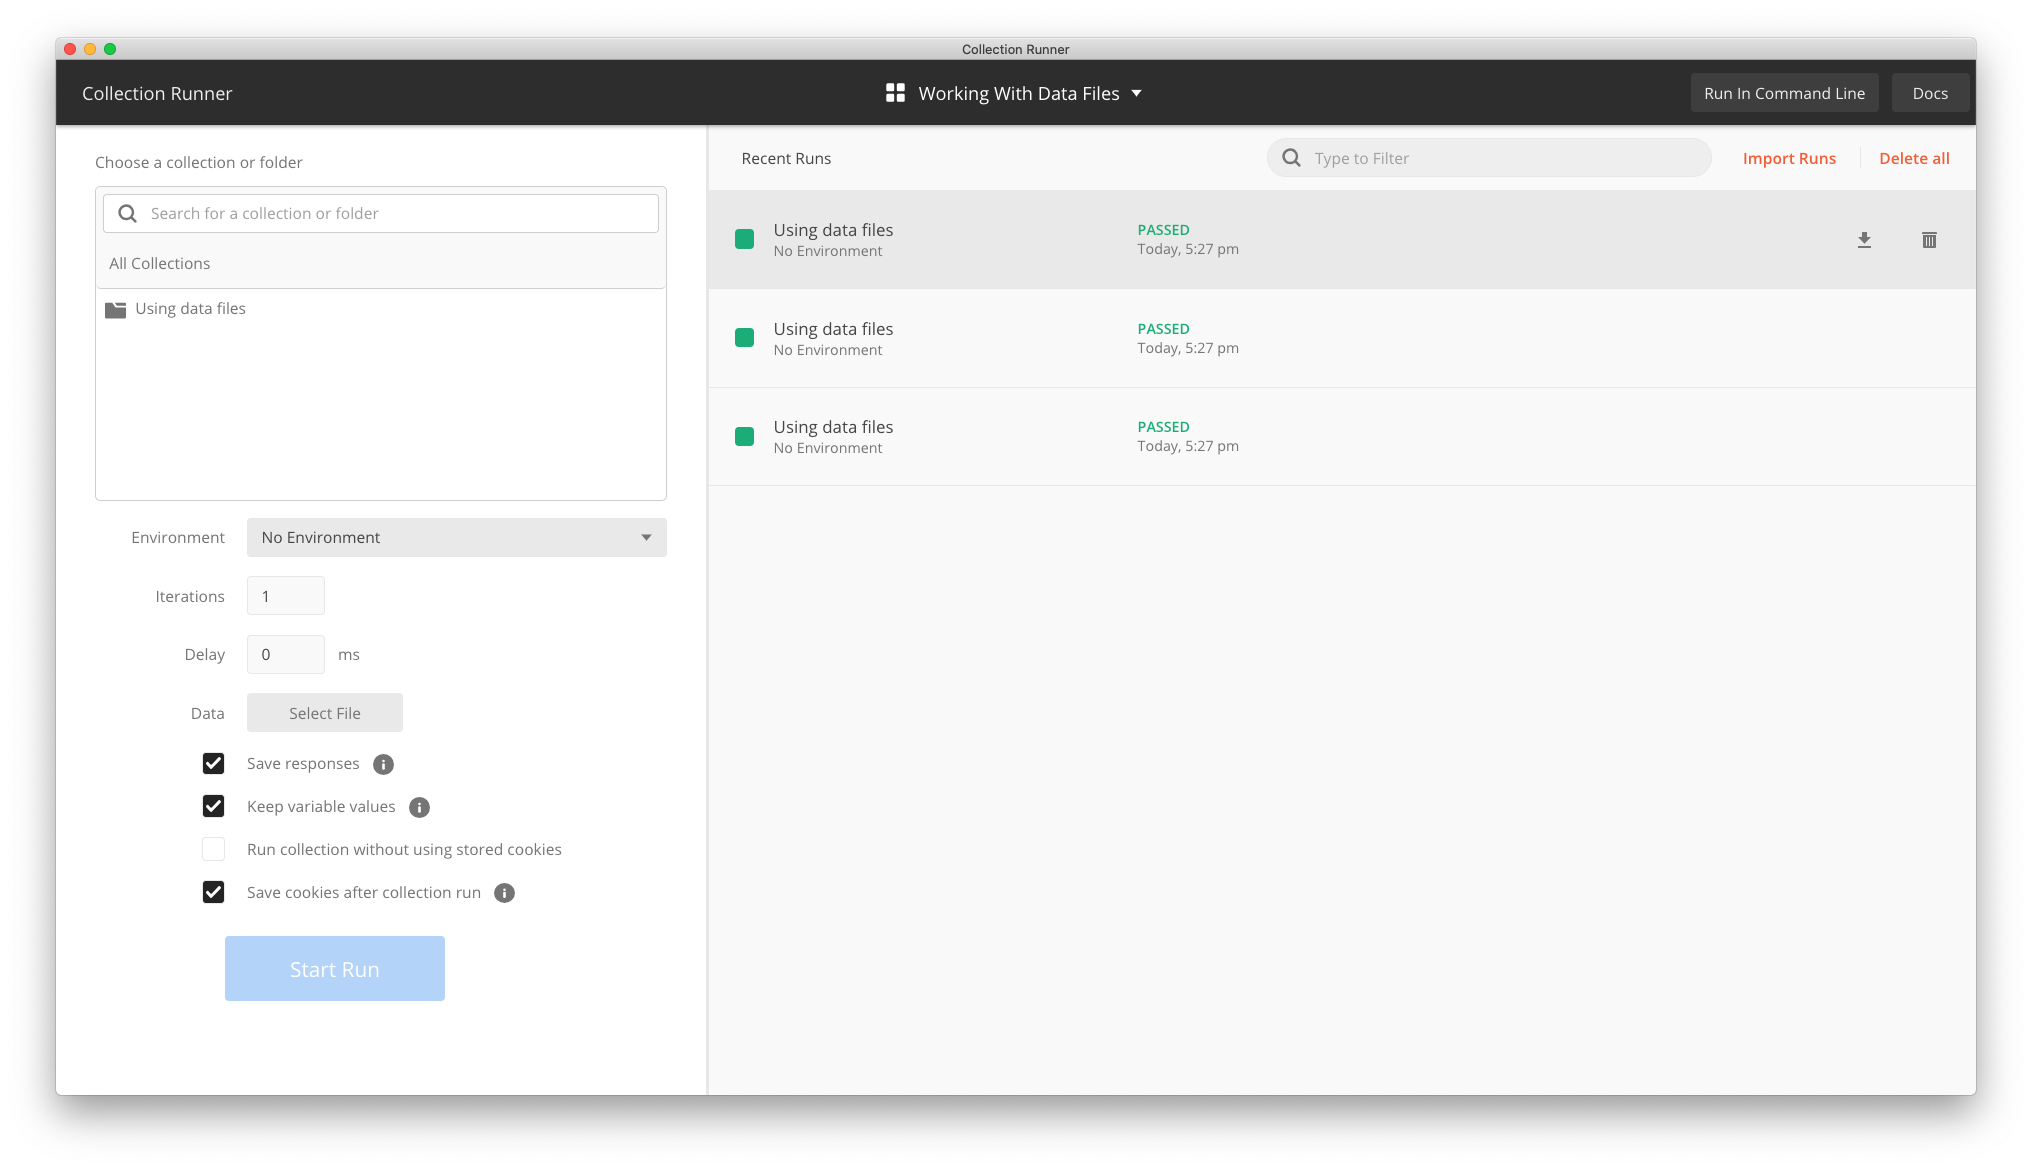
Task: Click the Run In Command Line button
Action: point(1784,93)
